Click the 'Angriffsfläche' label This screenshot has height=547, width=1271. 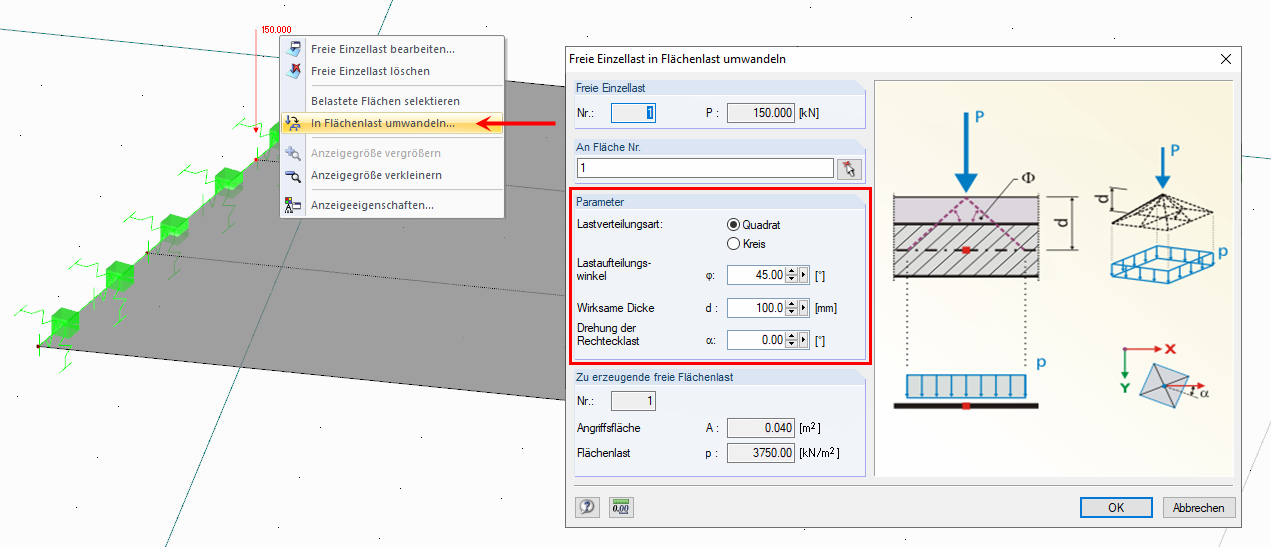click(x=609, y=428)
